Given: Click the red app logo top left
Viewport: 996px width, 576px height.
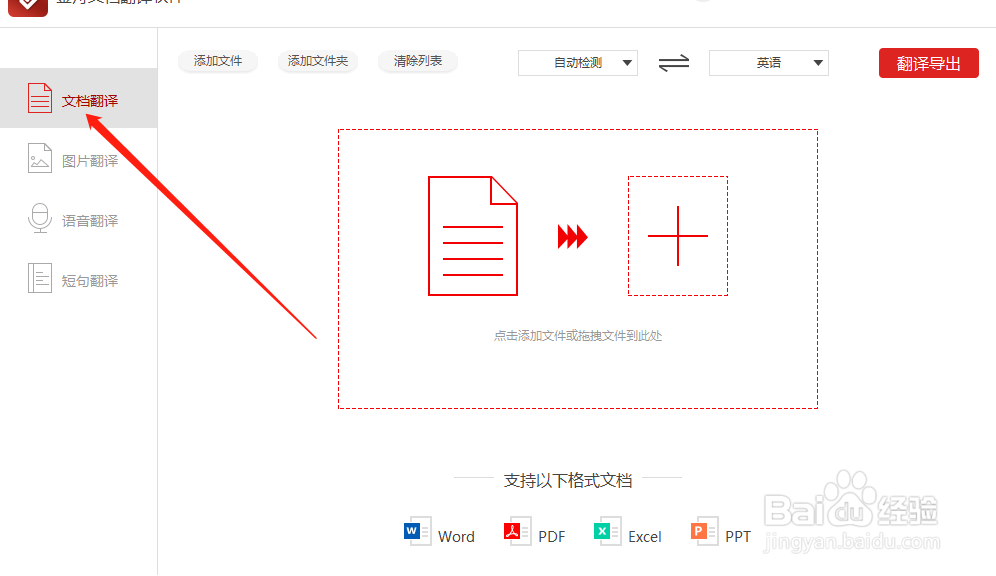Looking at the screenshot, I should tap(27, 8).
